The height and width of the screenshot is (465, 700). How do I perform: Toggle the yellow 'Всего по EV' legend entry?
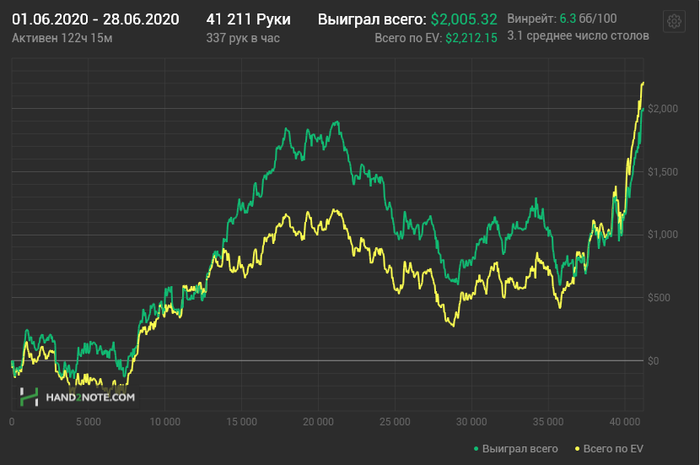[609, 448]
